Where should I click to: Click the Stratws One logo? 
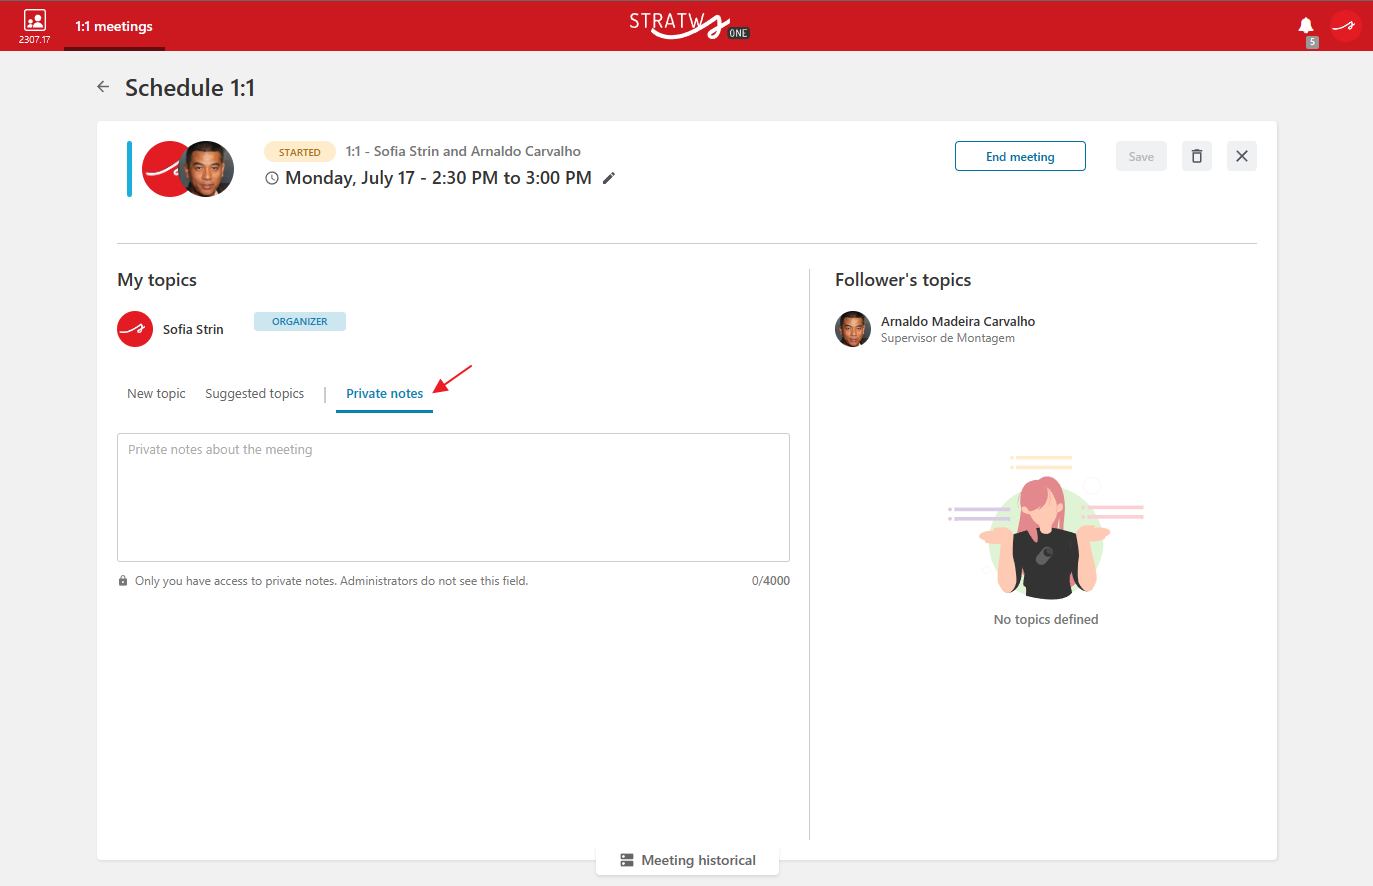click(689, 26)
